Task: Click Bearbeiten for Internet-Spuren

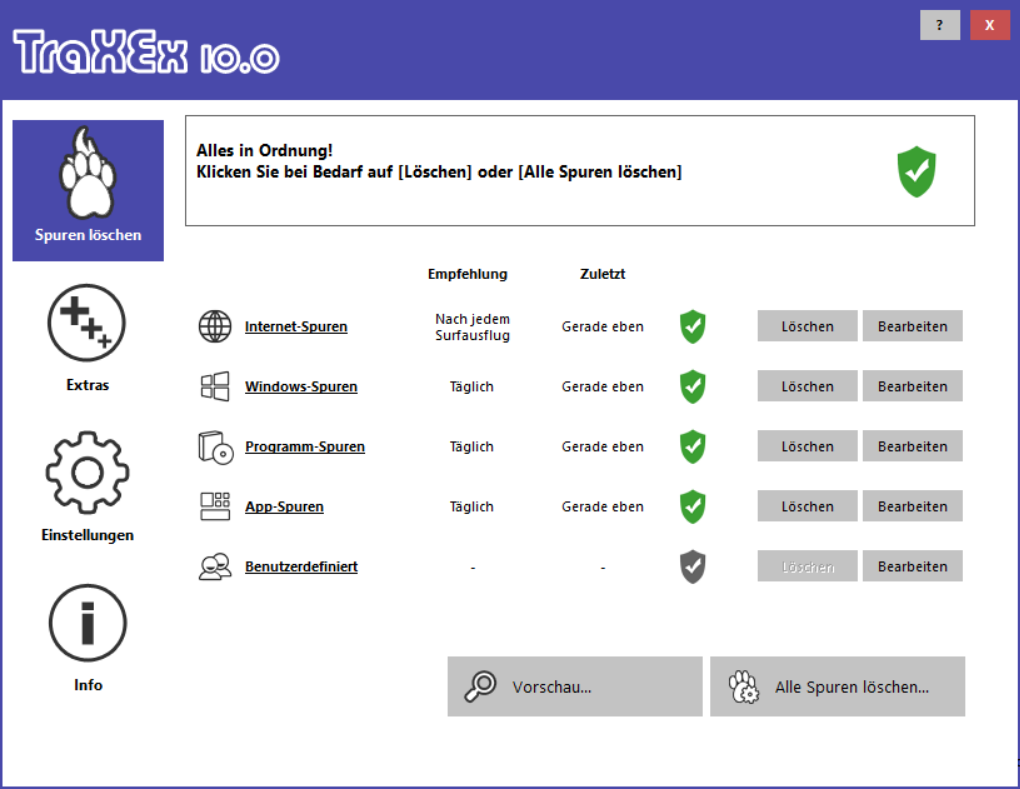Action: (913, 326)
